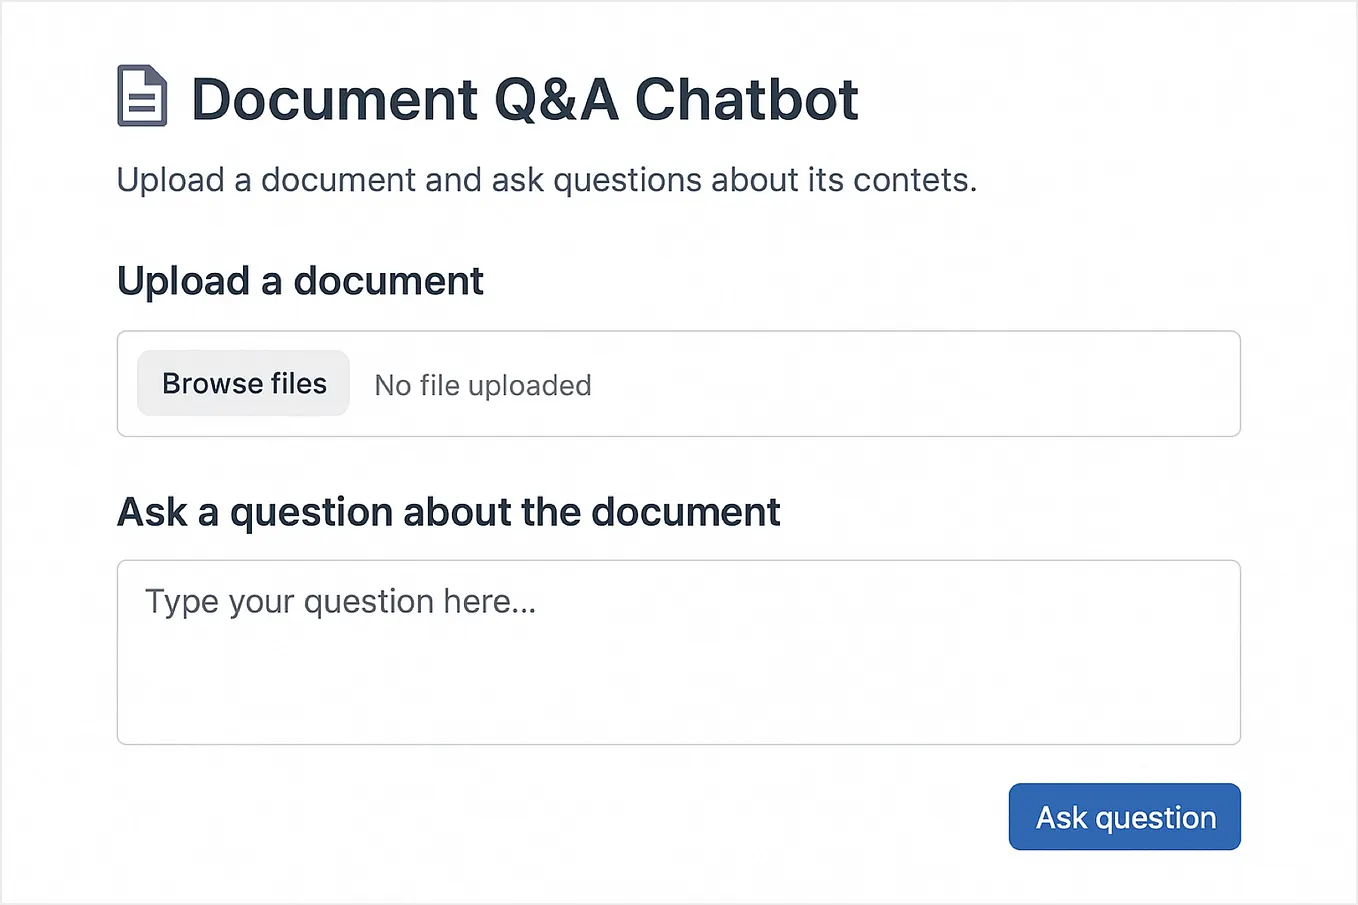Click the upload container border area
1358x905 pixels.
[900, 384]
